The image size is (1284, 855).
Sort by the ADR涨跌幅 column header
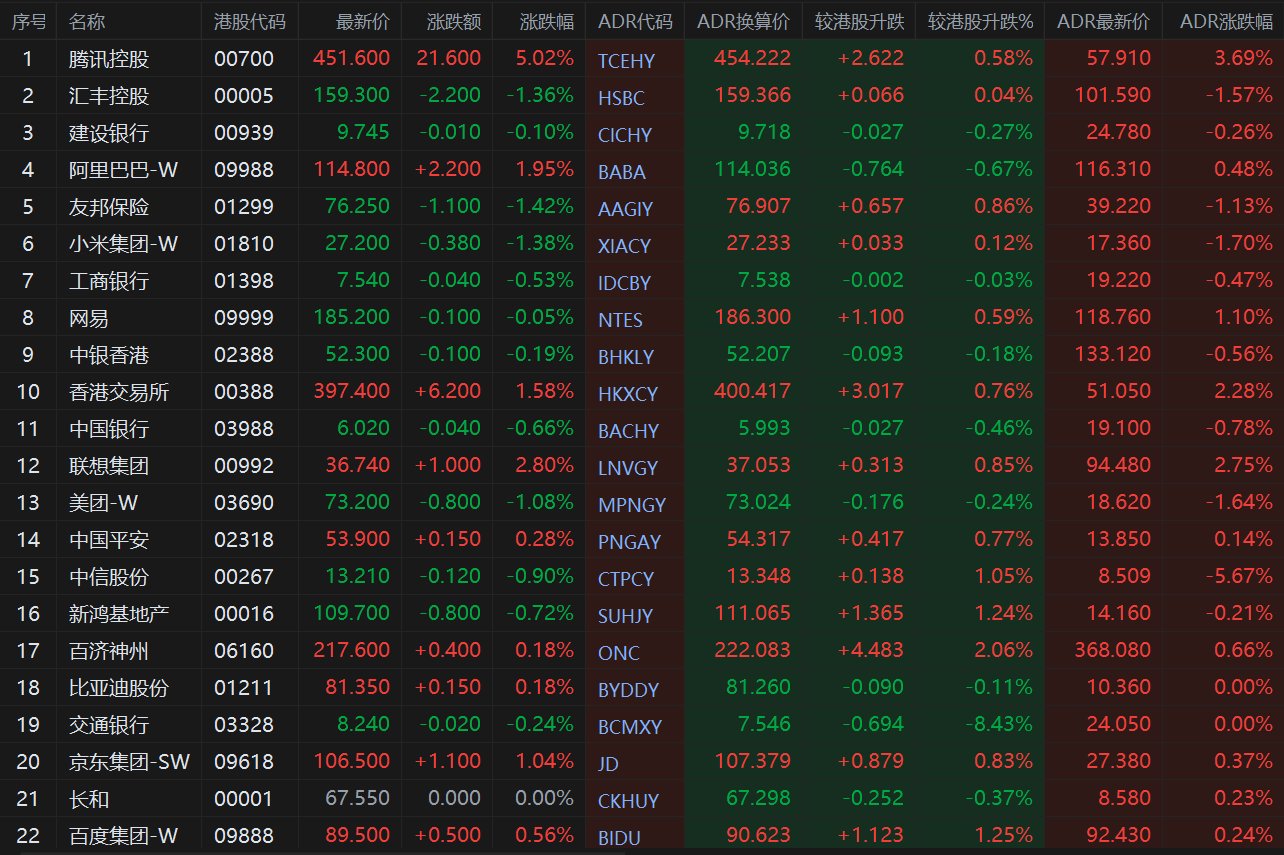pyautogui.click(x=1226, y=21)
